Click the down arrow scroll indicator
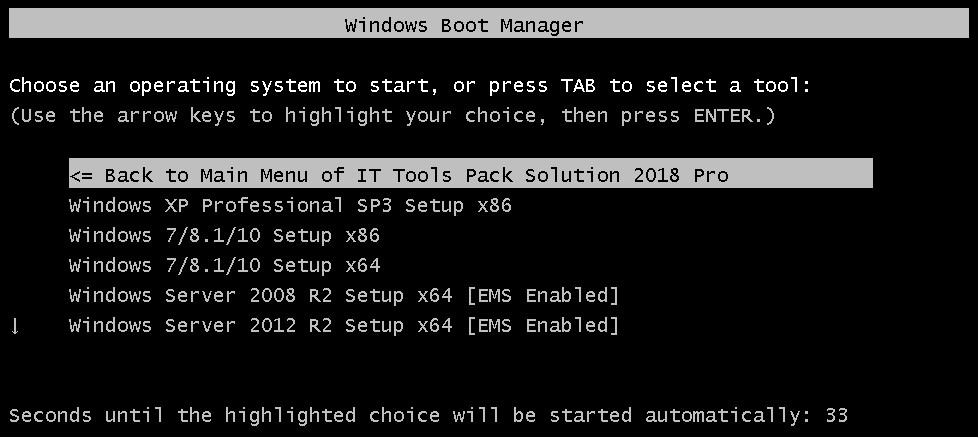 (16, 325)
